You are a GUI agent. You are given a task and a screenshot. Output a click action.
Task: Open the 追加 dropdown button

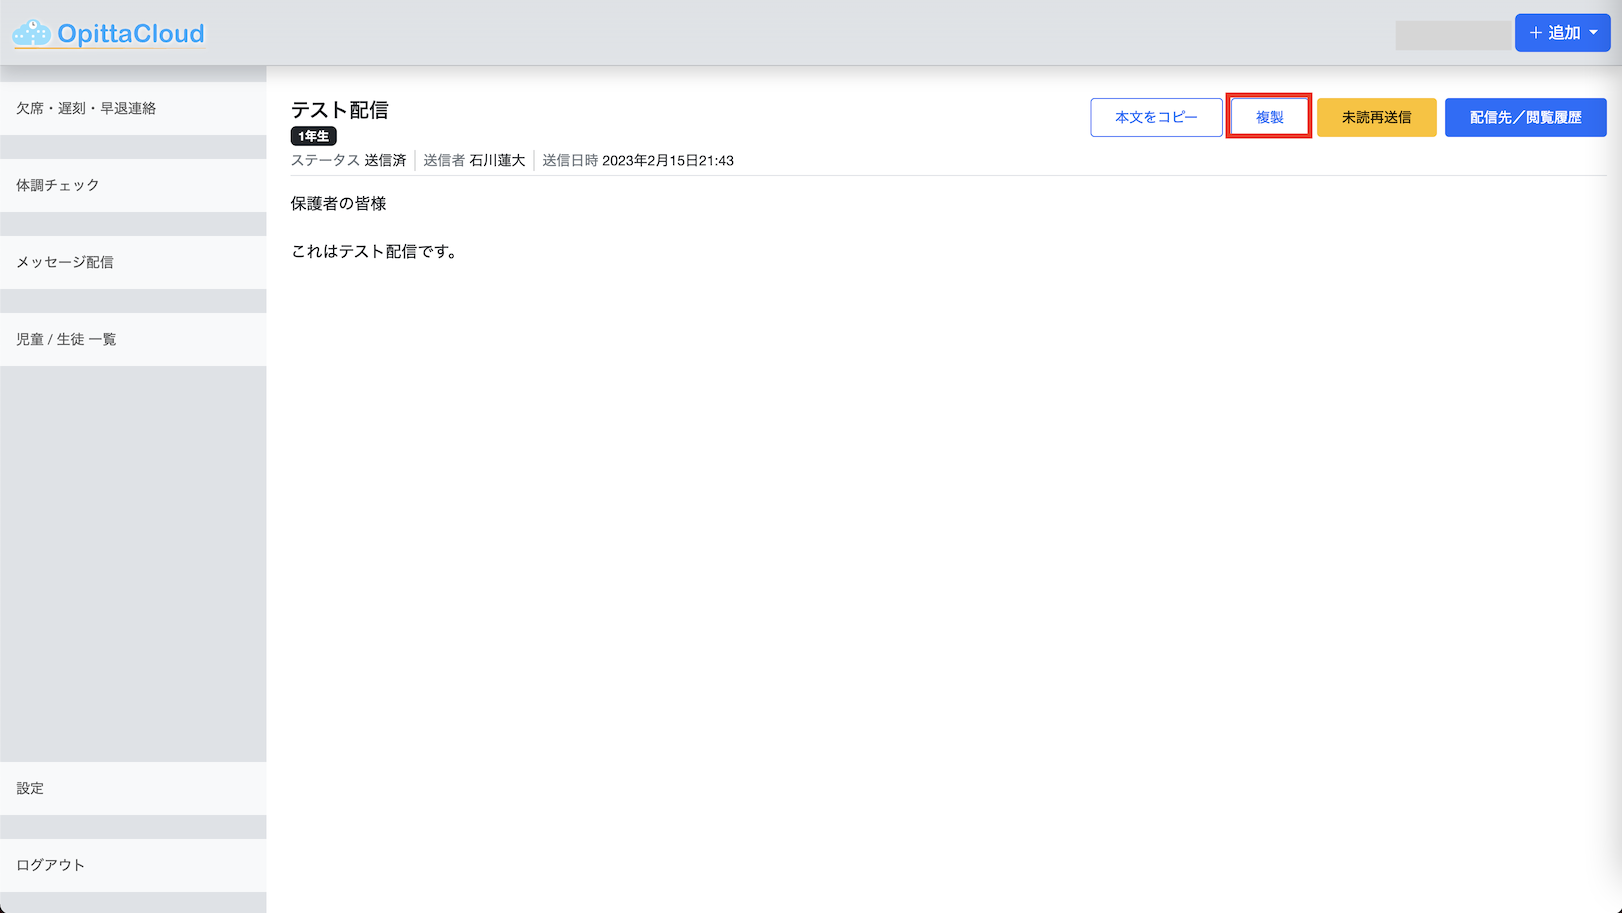pyautogui.click(x=1562, y=33)
